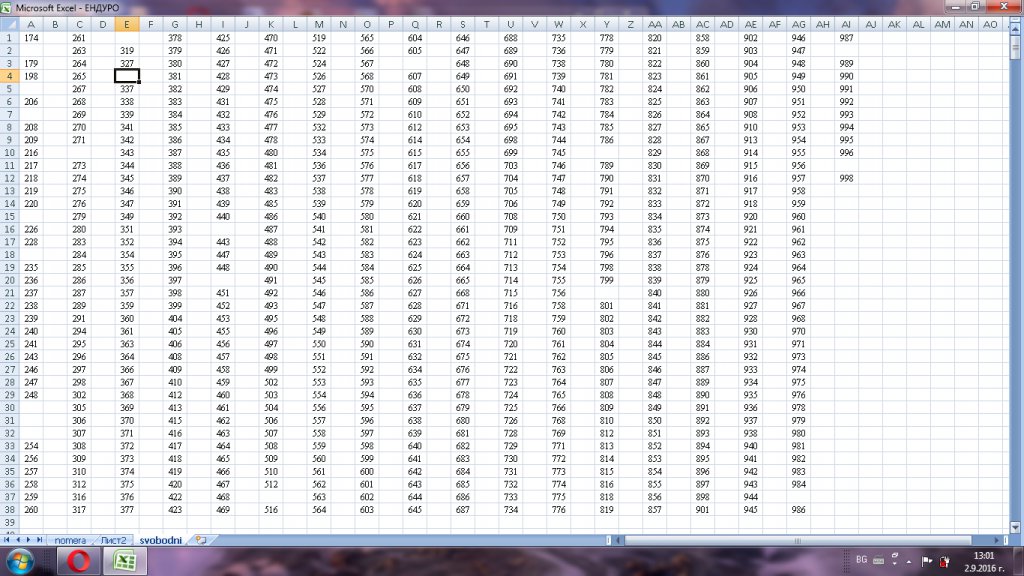Open the on-screen keyboard tray icon
The width and height of the screenshot is (1024, 576).
click(x=878, y=560)
